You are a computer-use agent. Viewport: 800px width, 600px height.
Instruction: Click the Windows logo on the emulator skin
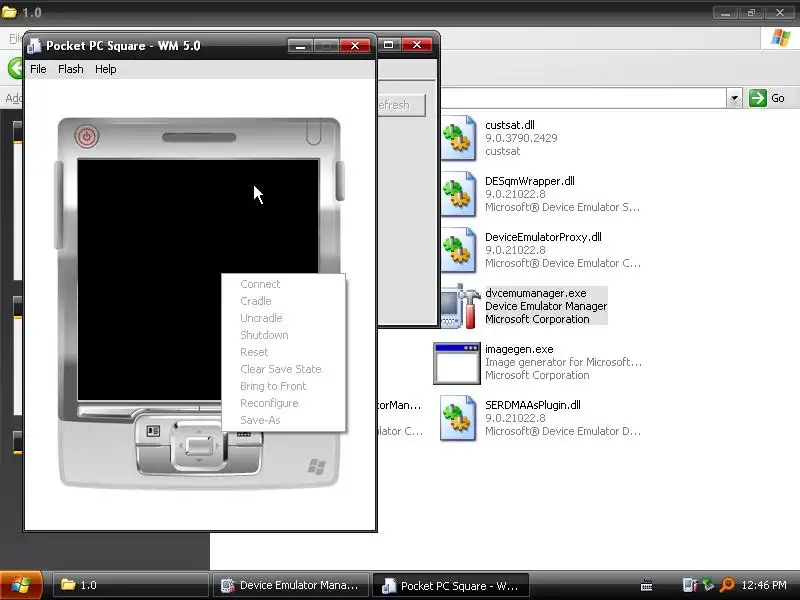coord(317,466)
